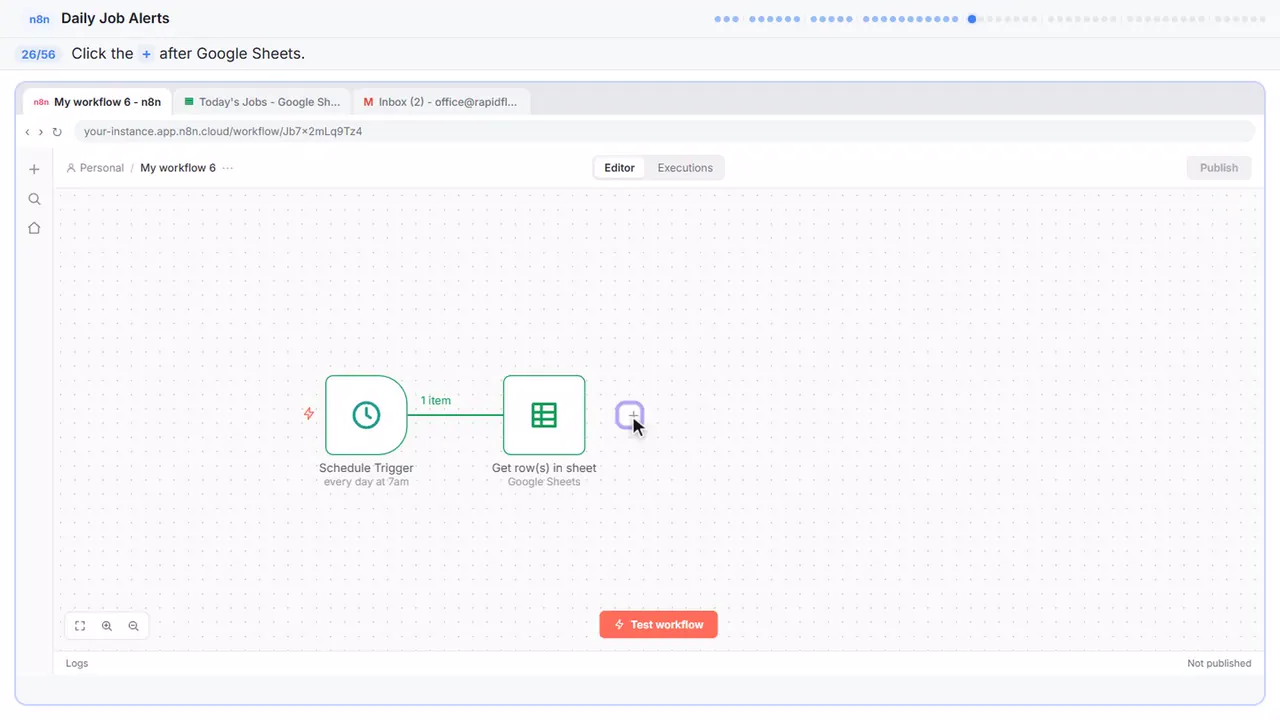The height and width of the screenshot is (720, 1280).
Task: Click the browser back arrow
Action: point(27,132)
